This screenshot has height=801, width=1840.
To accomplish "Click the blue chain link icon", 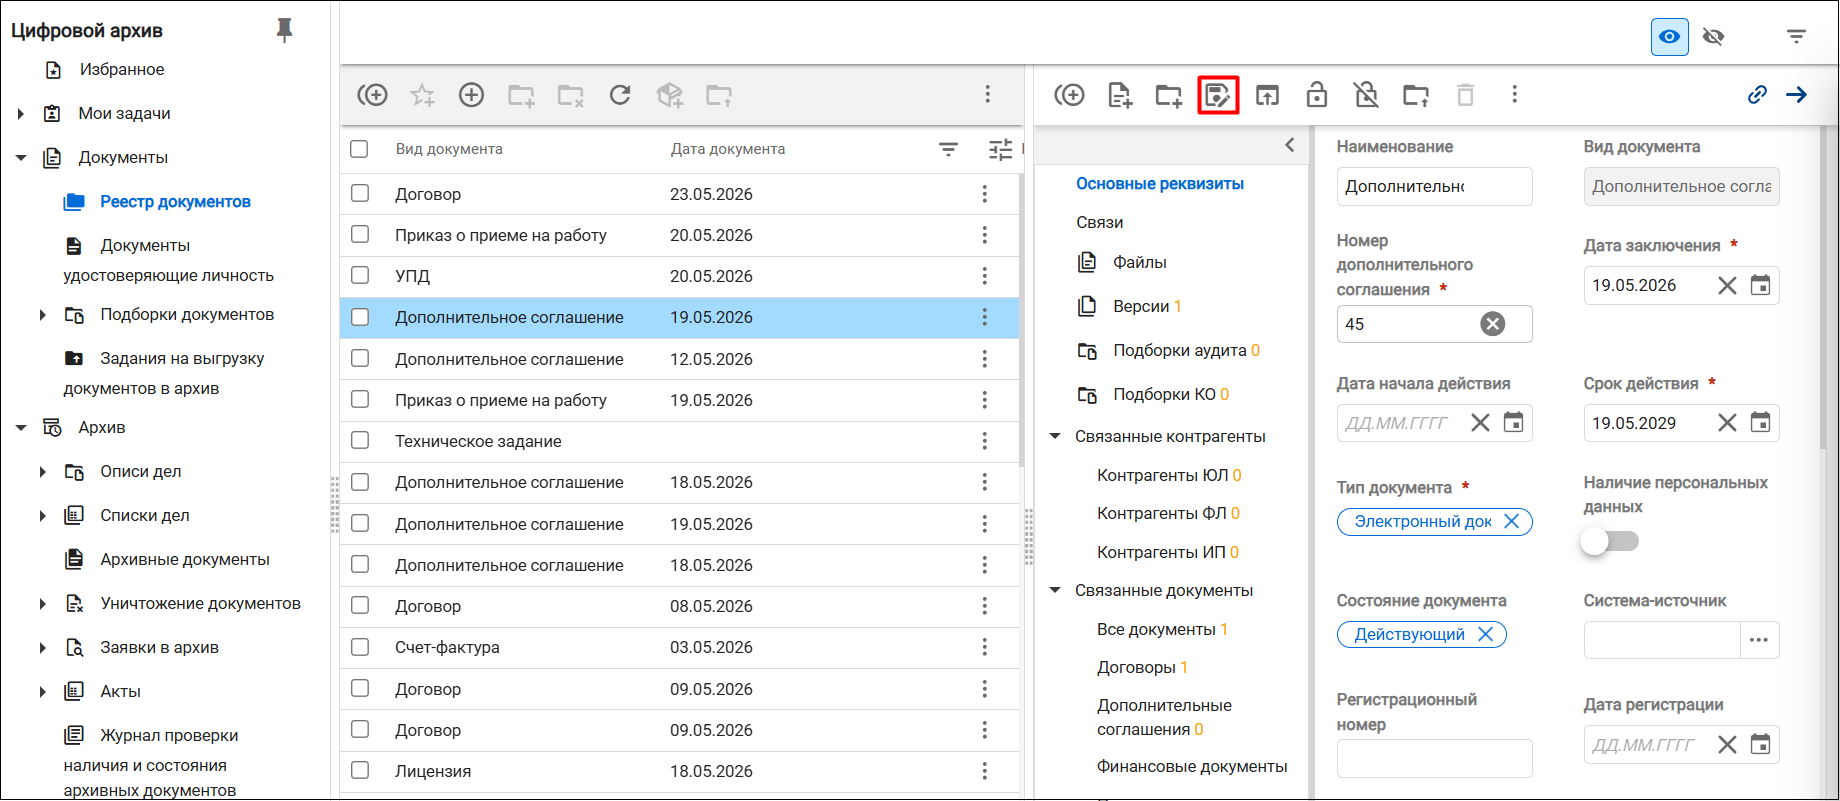I will click(1757, 95).
